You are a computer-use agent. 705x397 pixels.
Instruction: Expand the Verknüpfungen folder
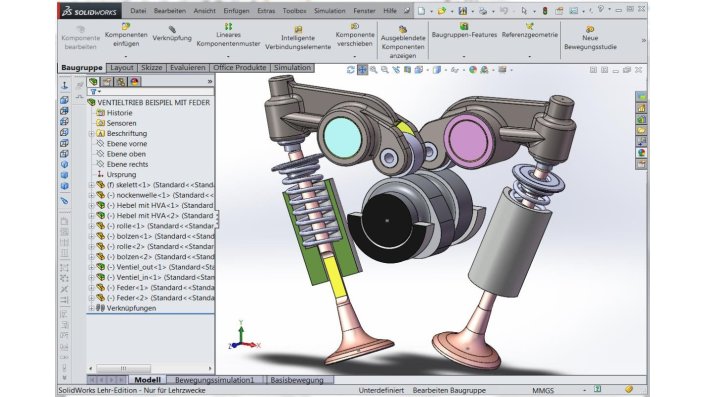click(x=92, y=308)
